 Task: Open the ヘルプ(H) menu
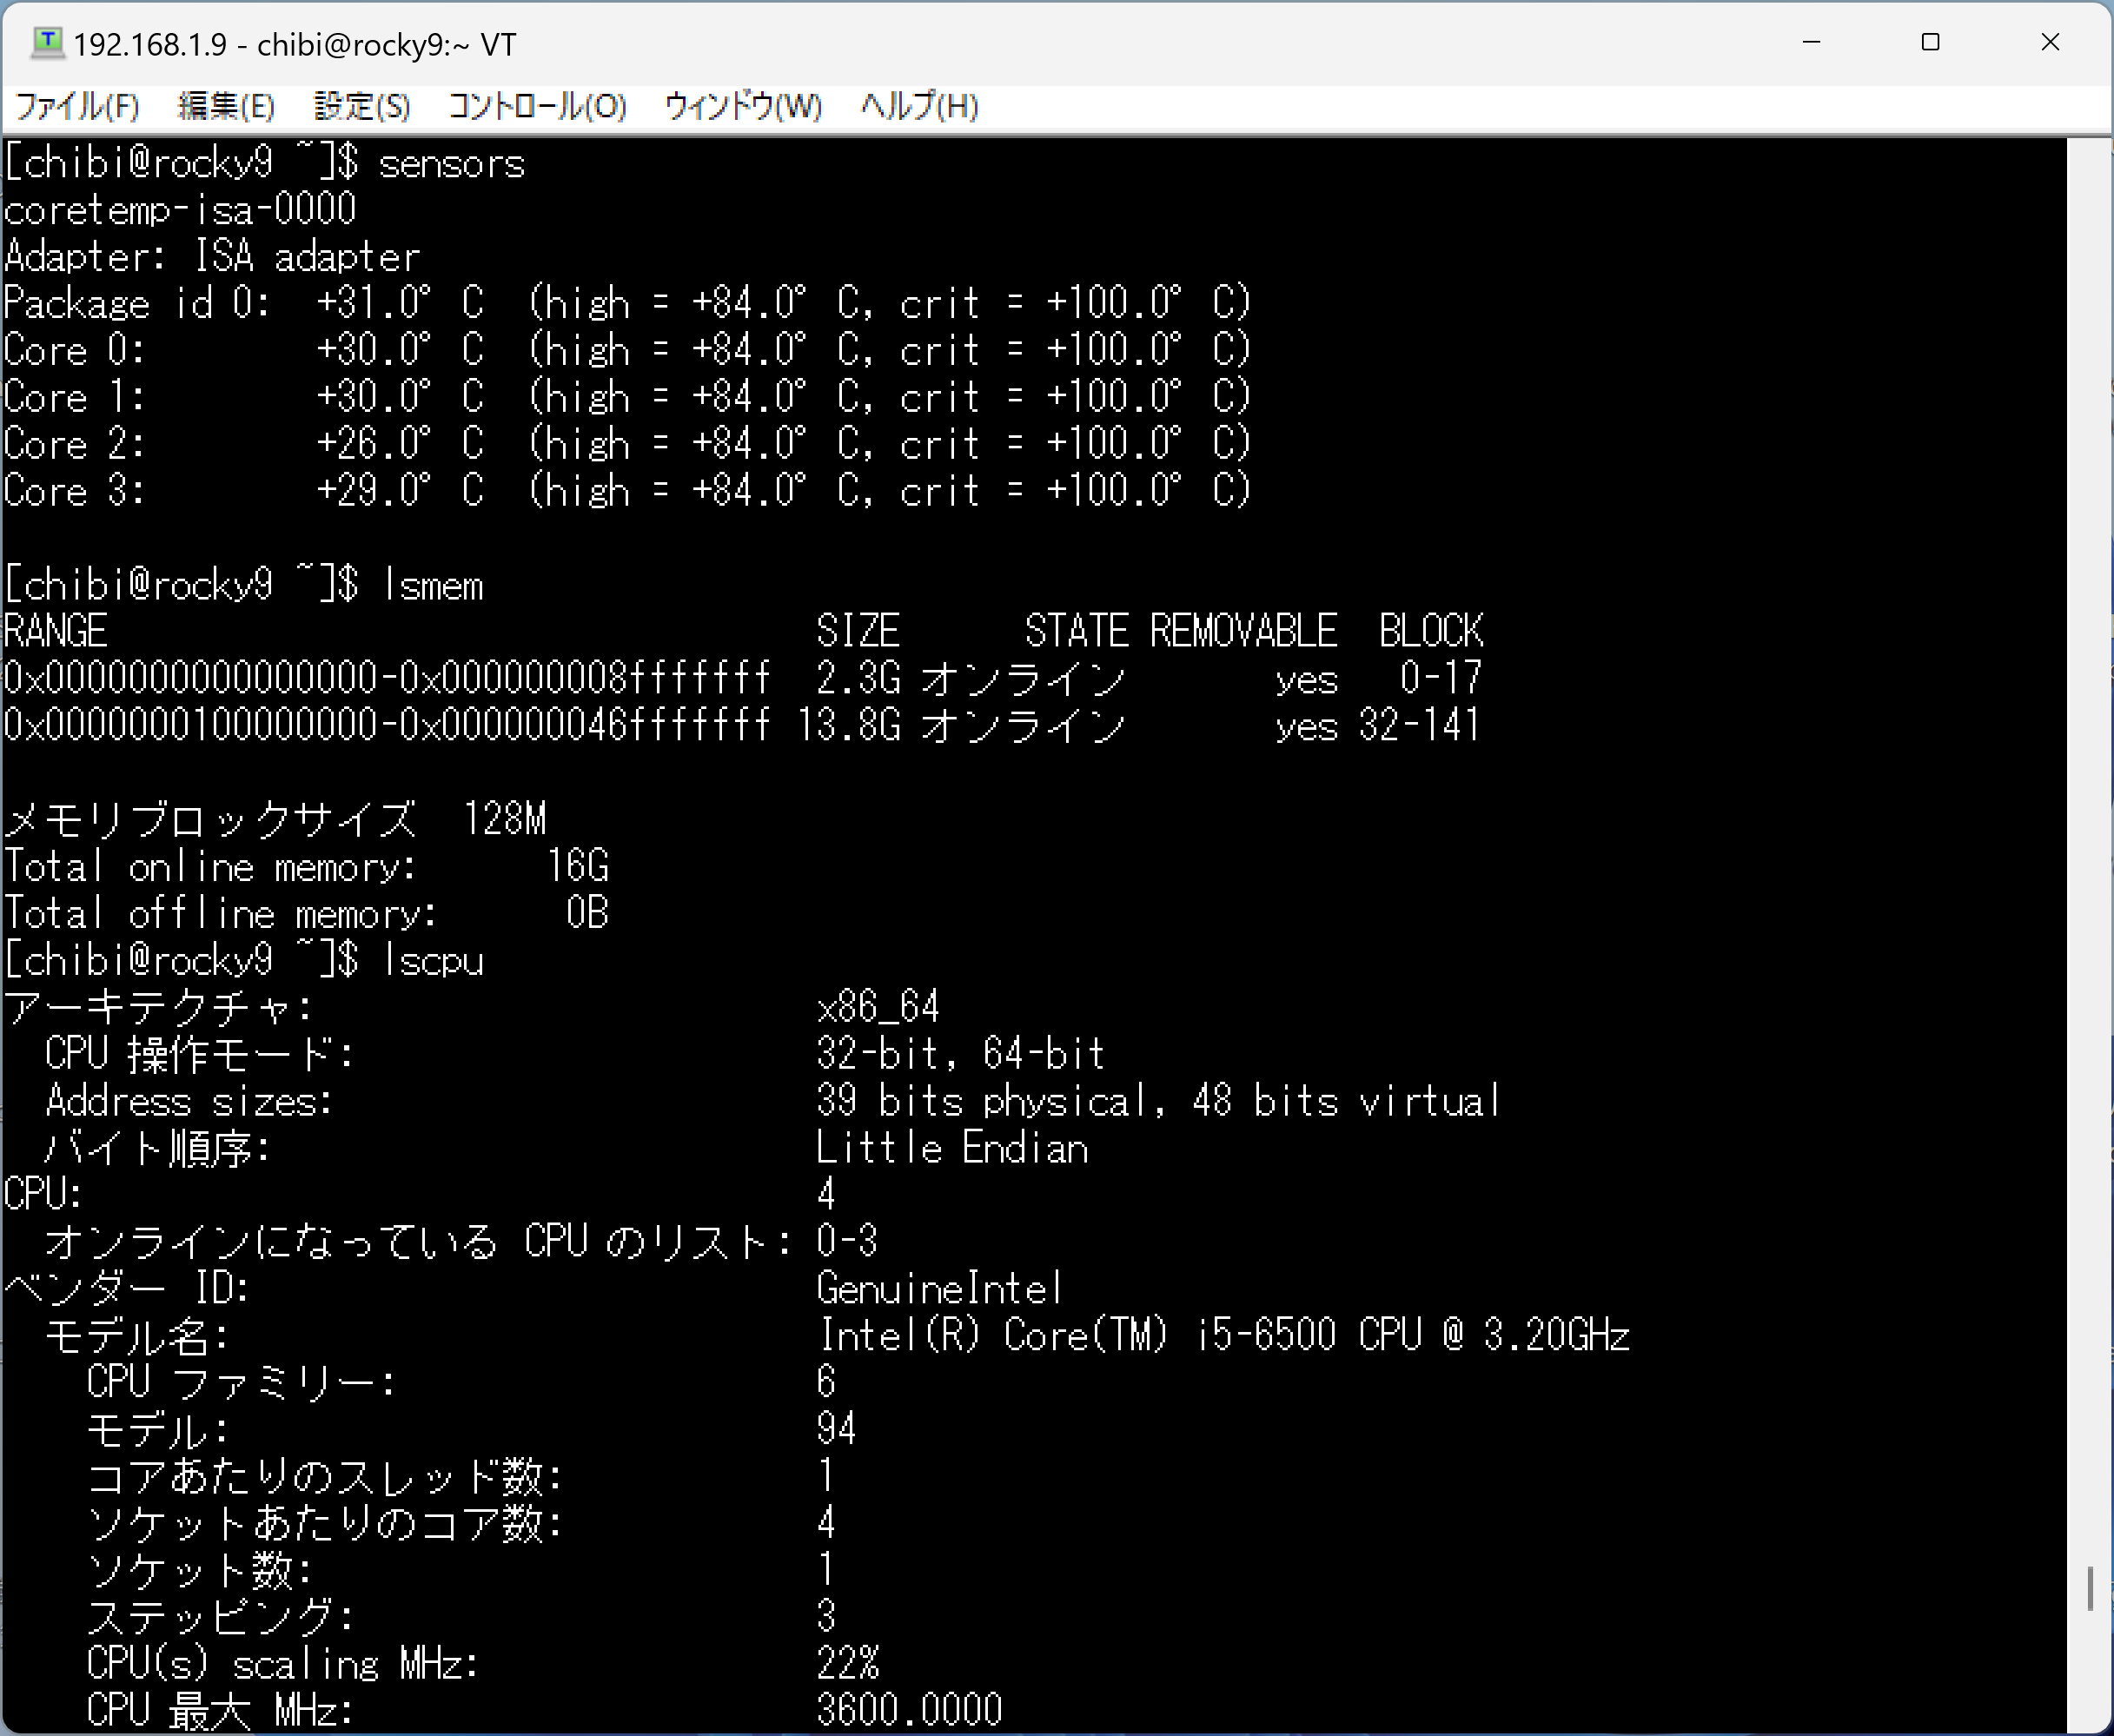pyautogui.click(x=919, y=106)
